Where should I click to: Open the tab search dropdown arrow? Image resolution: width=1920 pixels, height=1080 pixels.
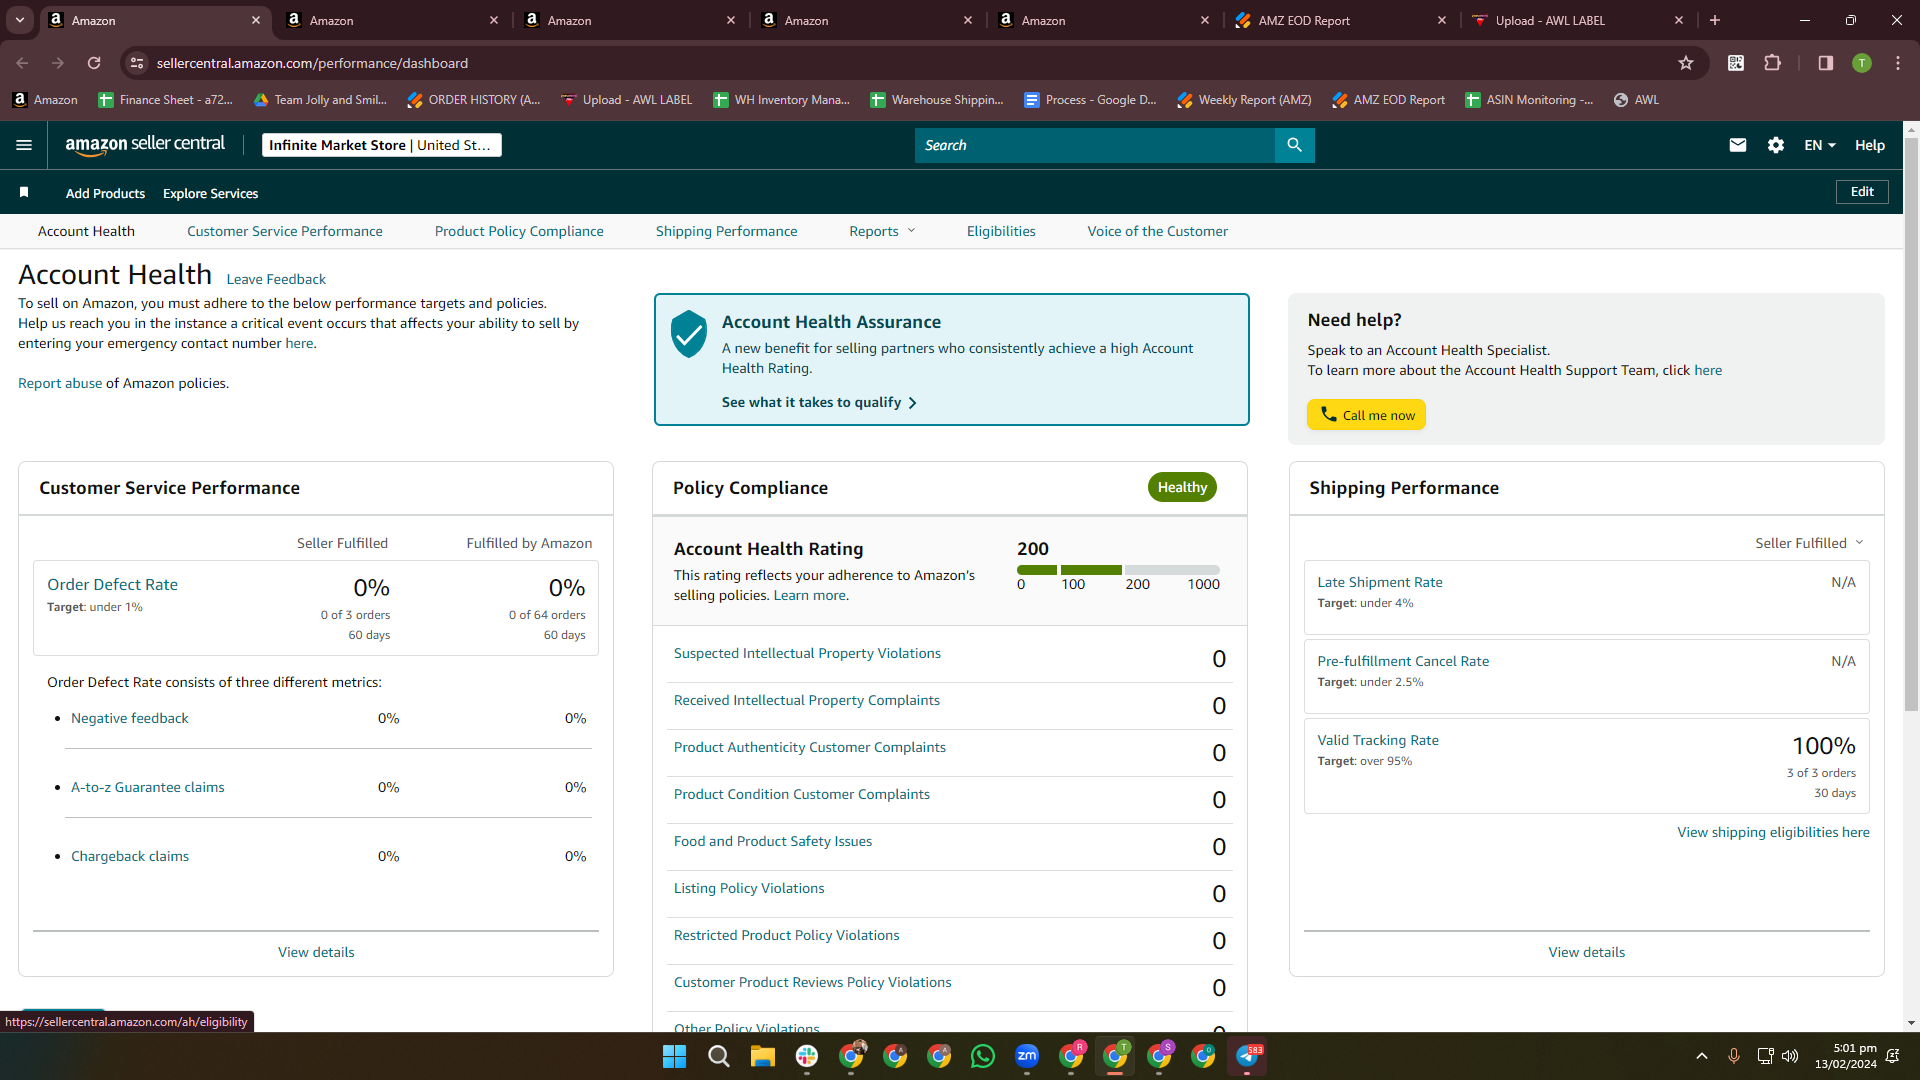tap(20, 20)
